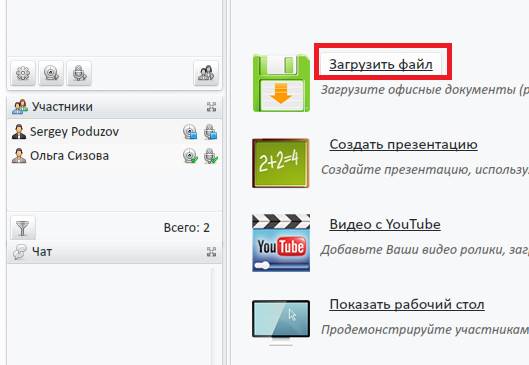Click the Участники panel title
Viewport: 529px width, 365px height.
[62, 107]
